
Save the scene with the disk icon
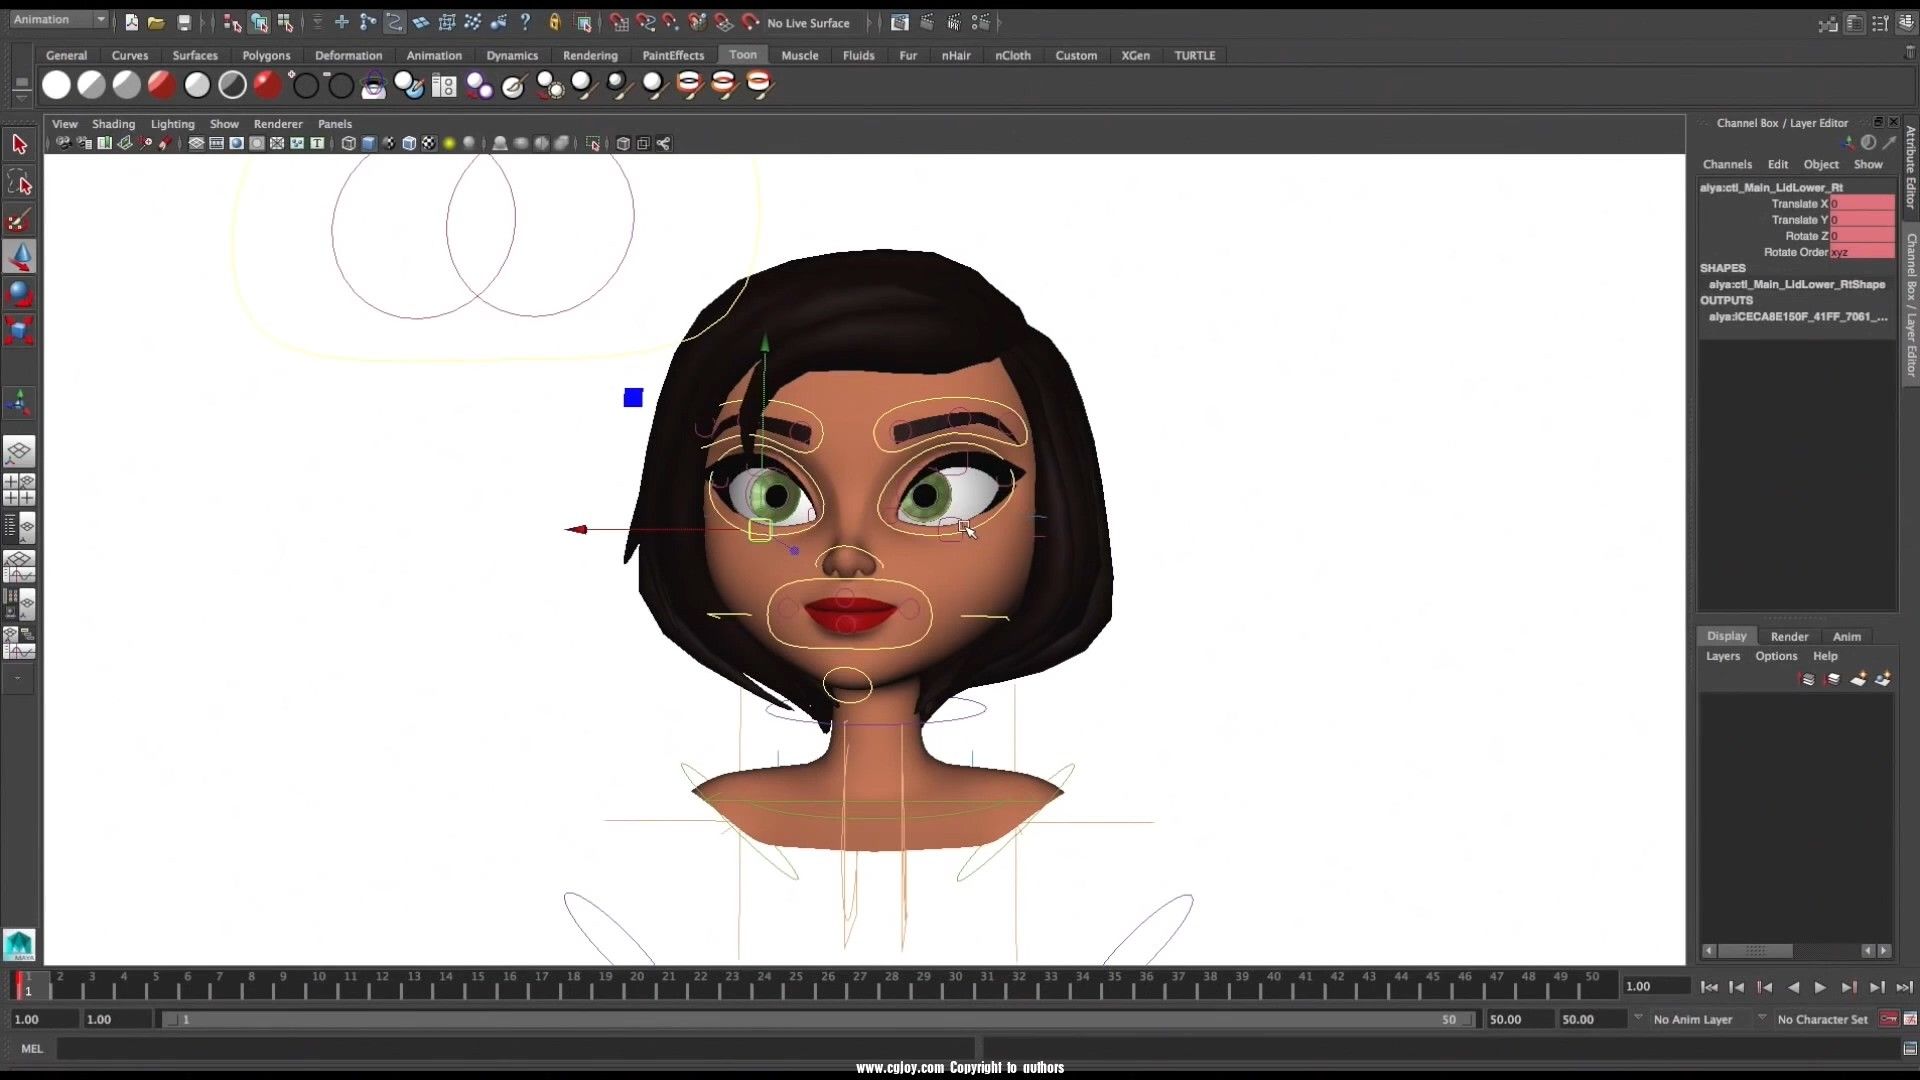pos(183,22)
